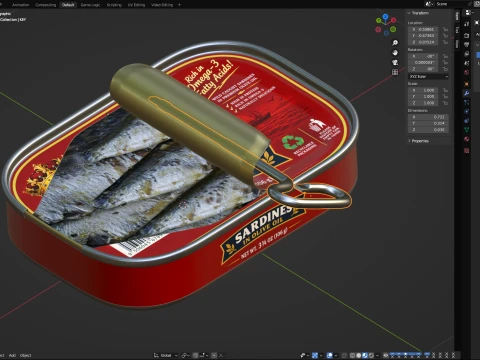Toggle viewport overlays button
The width and height of the screenshot is (480, 360).
point(330,355)
